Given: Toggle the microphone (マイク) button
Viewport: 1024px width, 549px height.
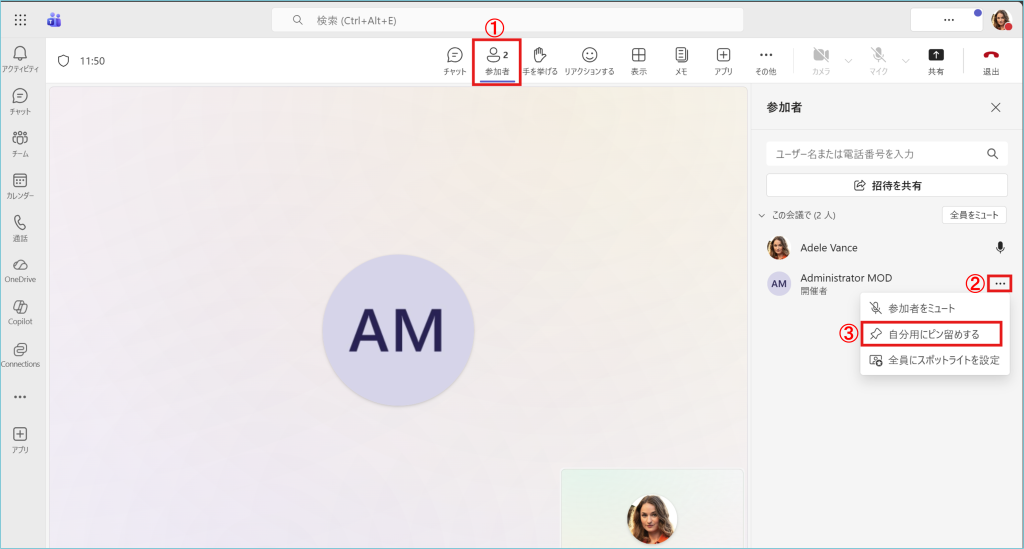Looking at the screenshot, I should pos(878,60).
